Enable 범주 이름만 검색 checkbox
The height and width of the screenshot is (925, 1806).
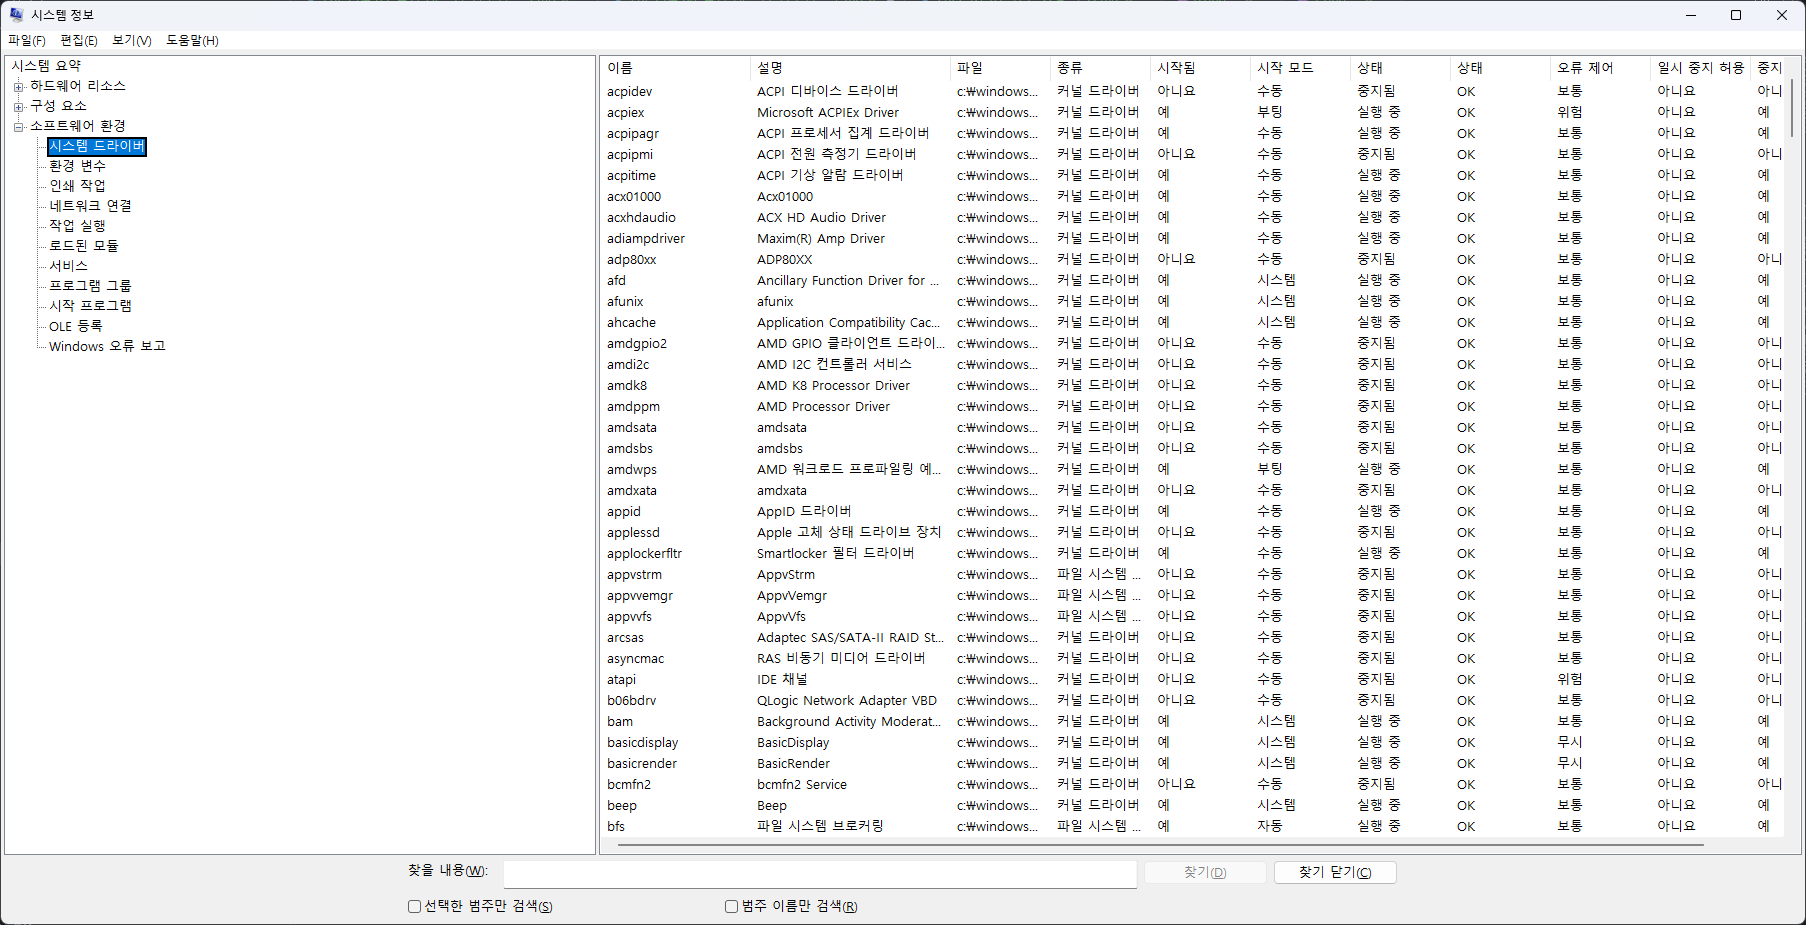tap(731, 906)
